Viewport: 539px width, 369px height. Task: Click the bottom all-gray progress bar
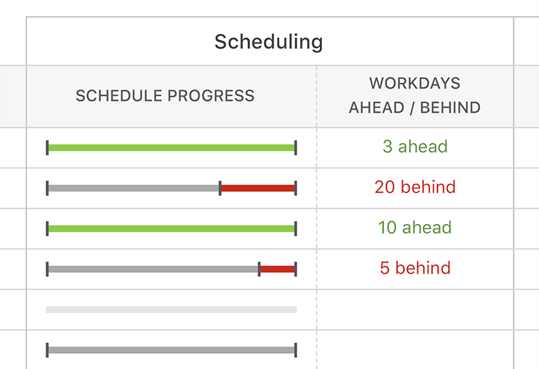171,350
